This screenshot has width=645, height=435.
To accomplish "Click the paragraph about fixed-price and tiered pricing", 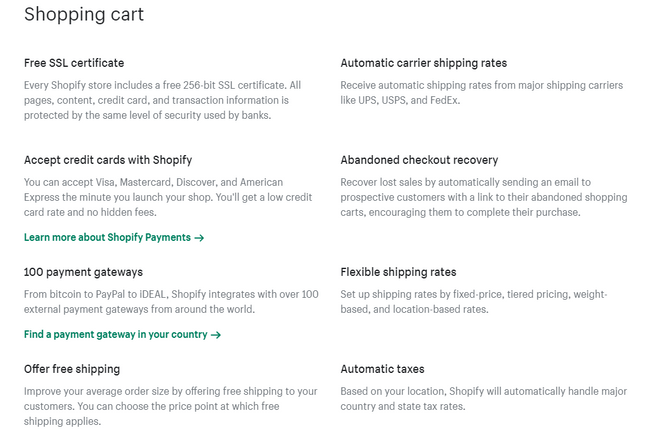I will [x=473, y=302].
